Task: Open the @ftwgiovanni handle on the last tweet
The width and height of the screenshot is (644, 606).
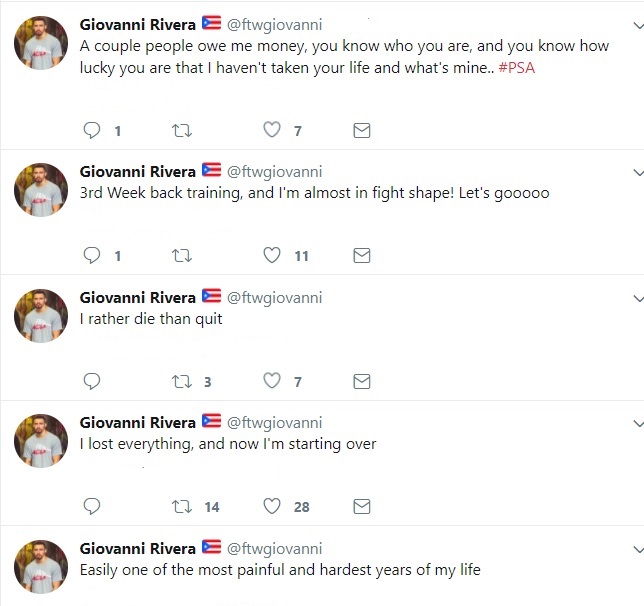Action: point(274,548)
